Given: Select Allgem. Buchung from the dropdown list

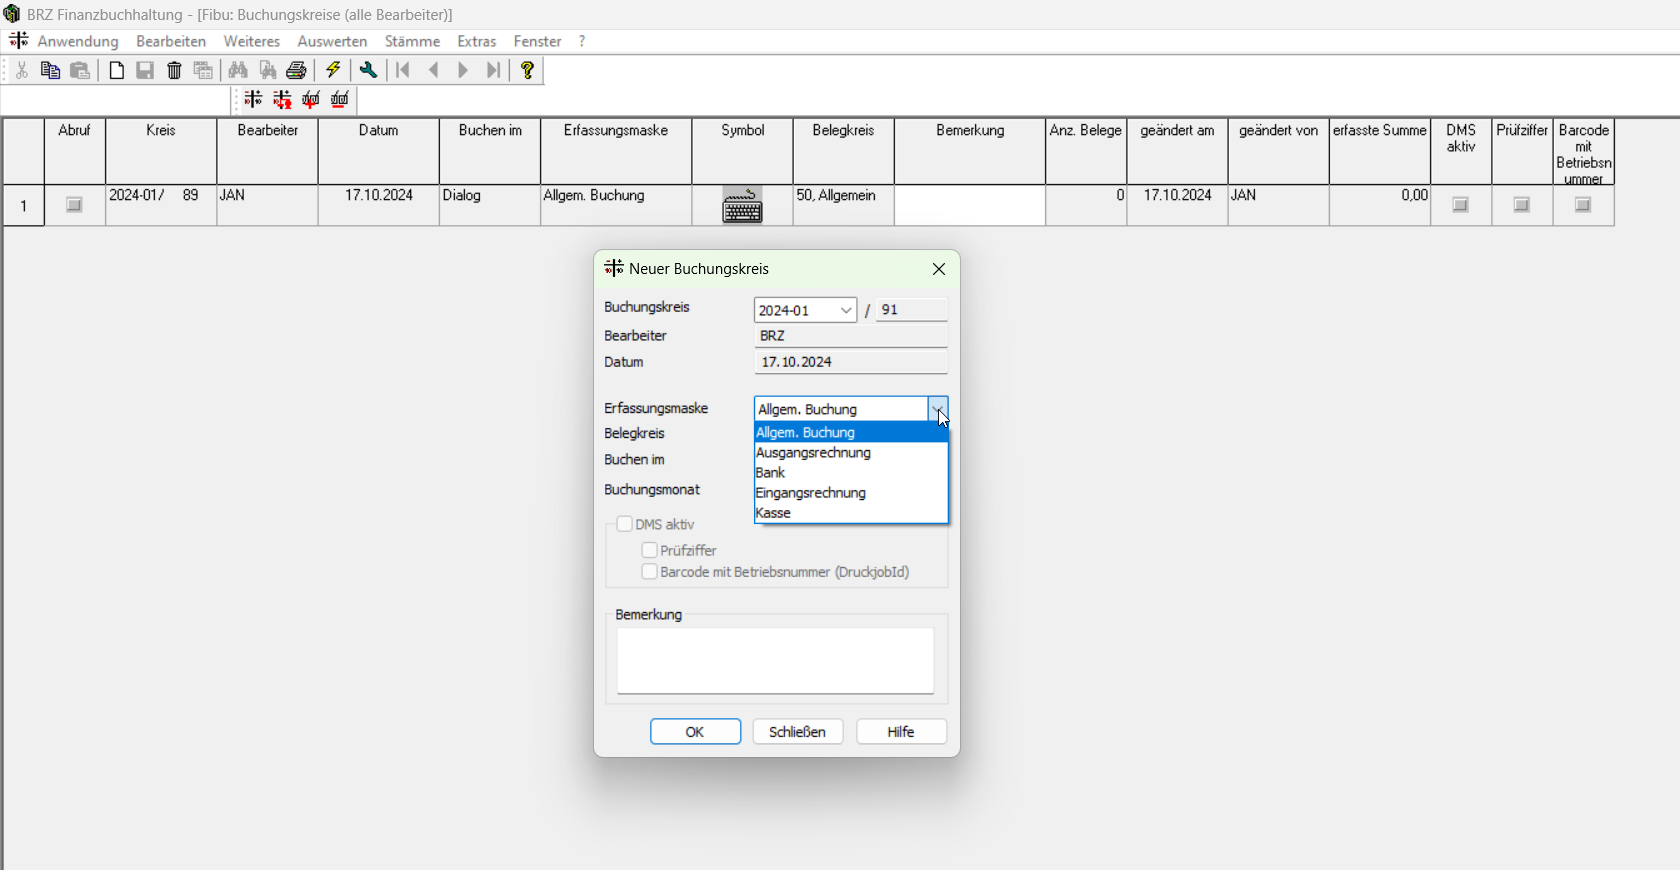Looking at the screenshot, I should pos(851,433).
